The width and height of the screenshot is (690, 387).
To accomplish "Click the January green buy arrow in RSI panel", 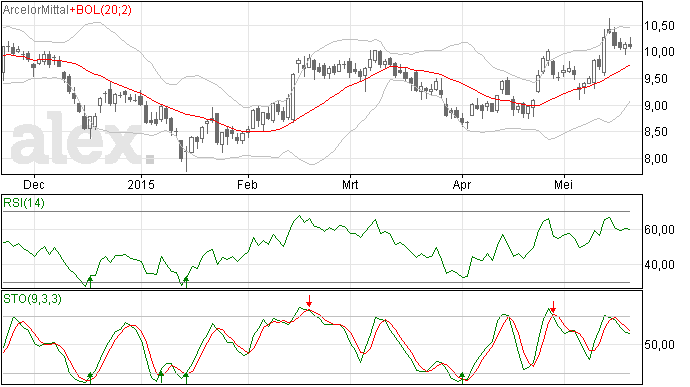I will [x=186, y=282].
